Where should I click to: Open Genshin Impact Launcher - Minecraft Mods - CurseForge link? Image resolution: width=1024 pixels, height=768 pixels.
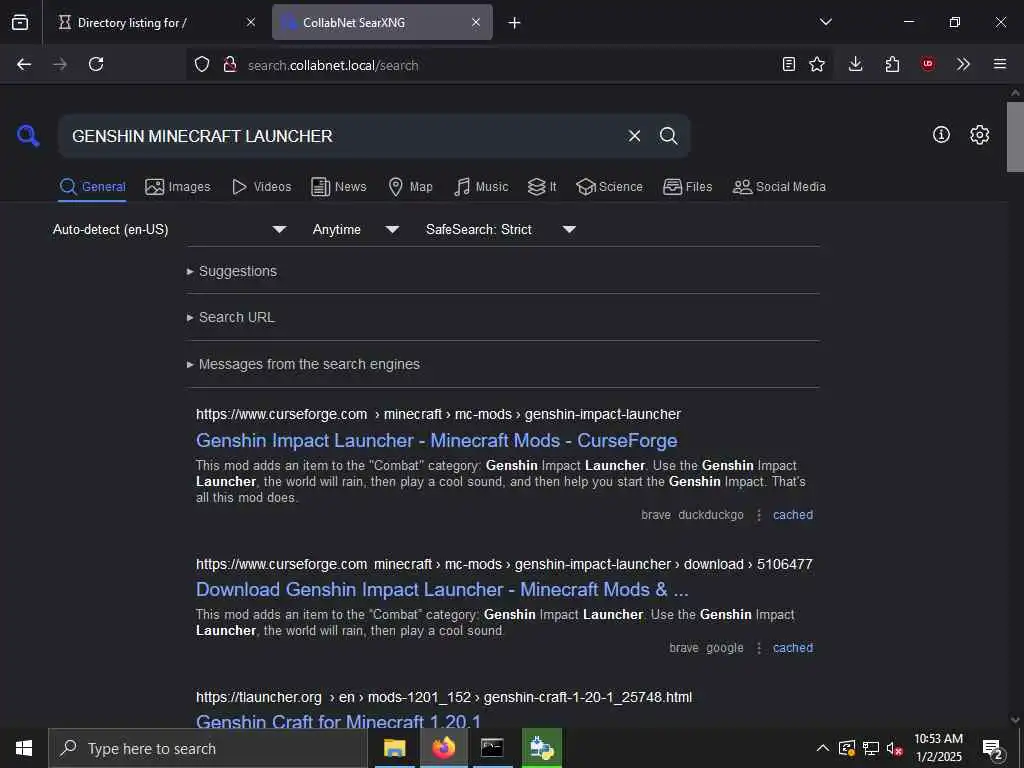[436, 440]
